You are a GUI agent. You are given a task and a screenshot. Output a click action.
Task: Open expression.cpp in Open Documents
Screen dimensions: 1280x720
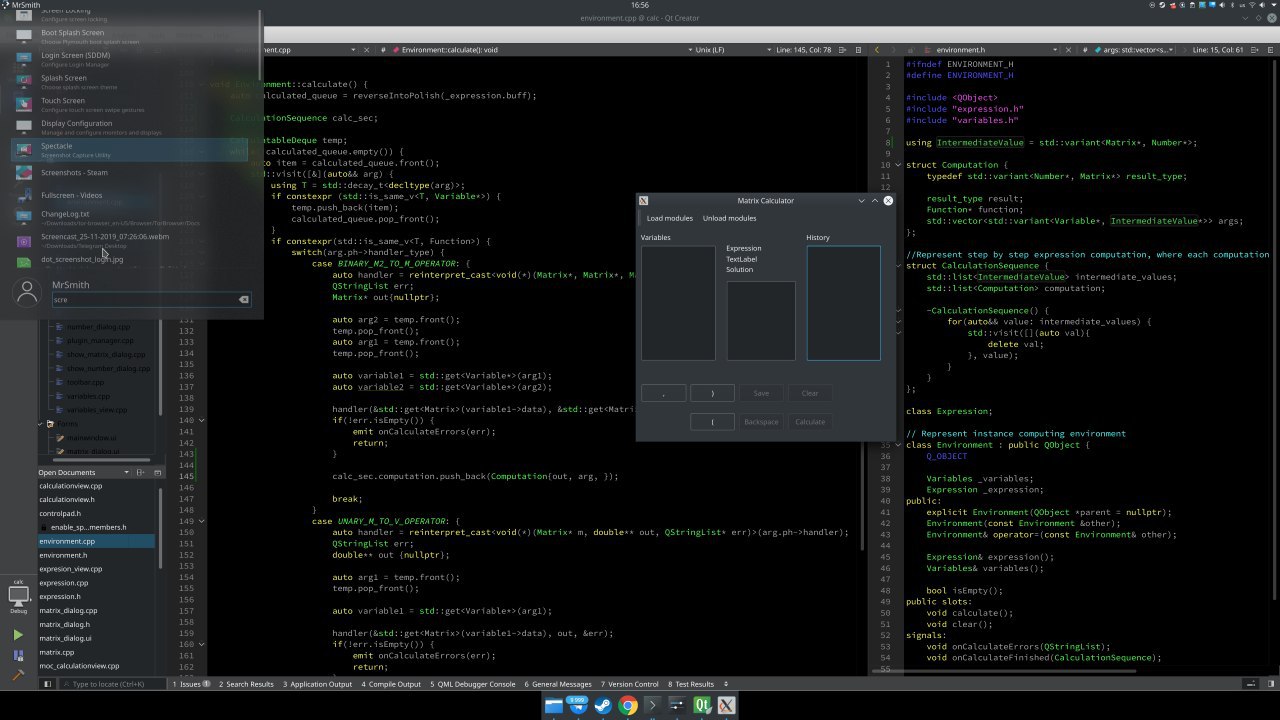click(x=96, y=583)
